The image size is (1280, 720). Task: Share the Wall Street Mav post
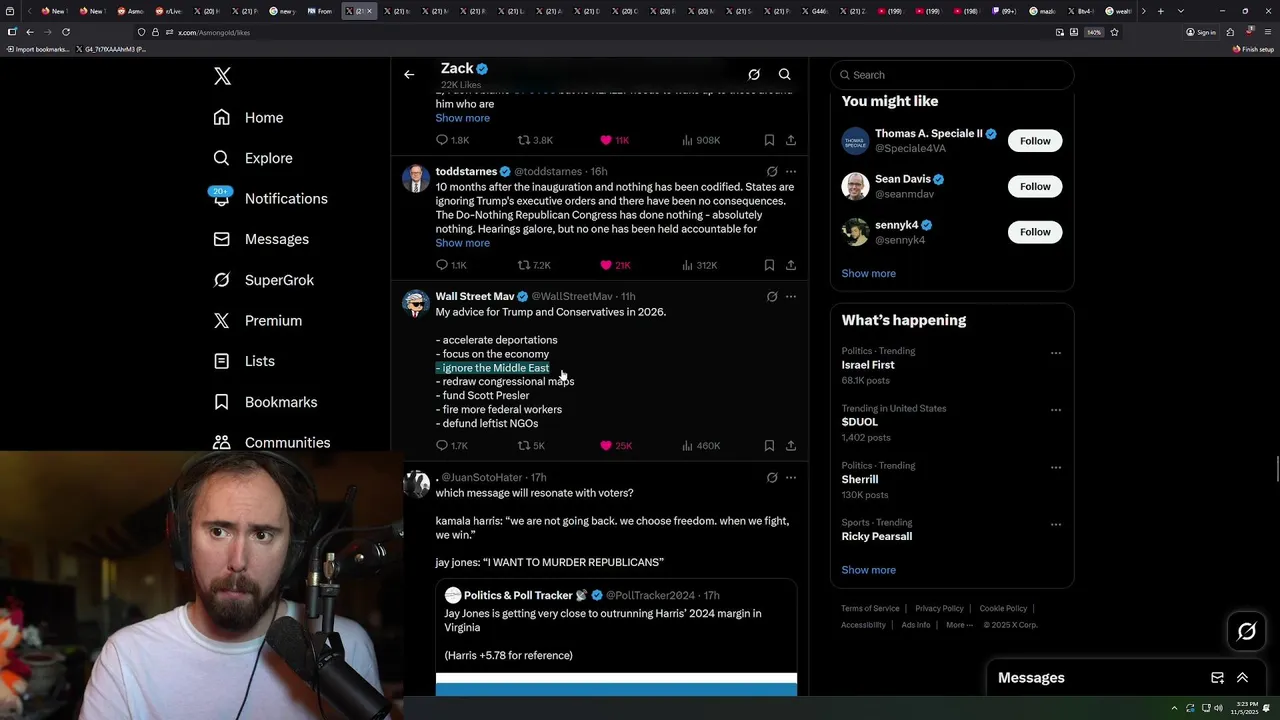[x=791, y=445]
